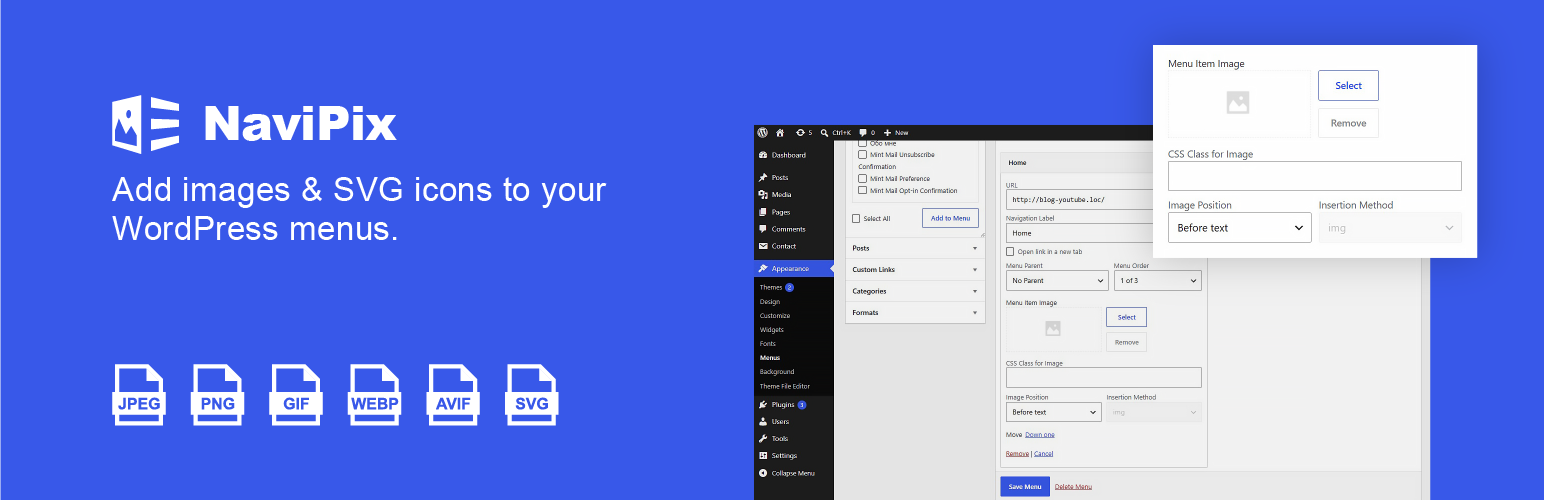Tick Mint Mail Unsubscribe Confirmation checkbox

pyautogui.click(x=862, y=155)
